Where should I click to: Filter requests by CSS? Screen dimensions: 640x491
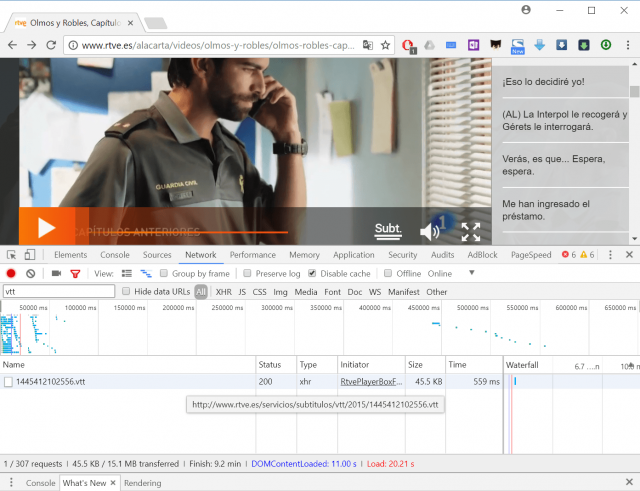point(260,292)
